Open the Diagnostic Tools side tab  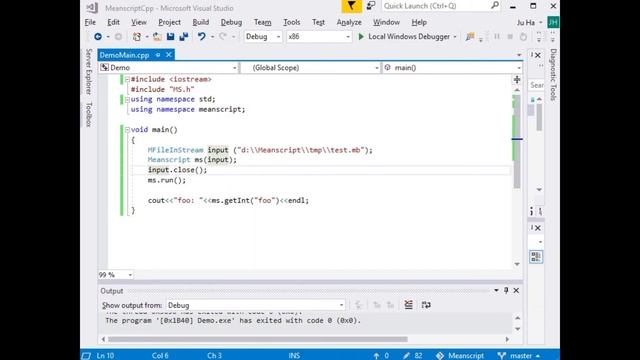coord(553,75)
